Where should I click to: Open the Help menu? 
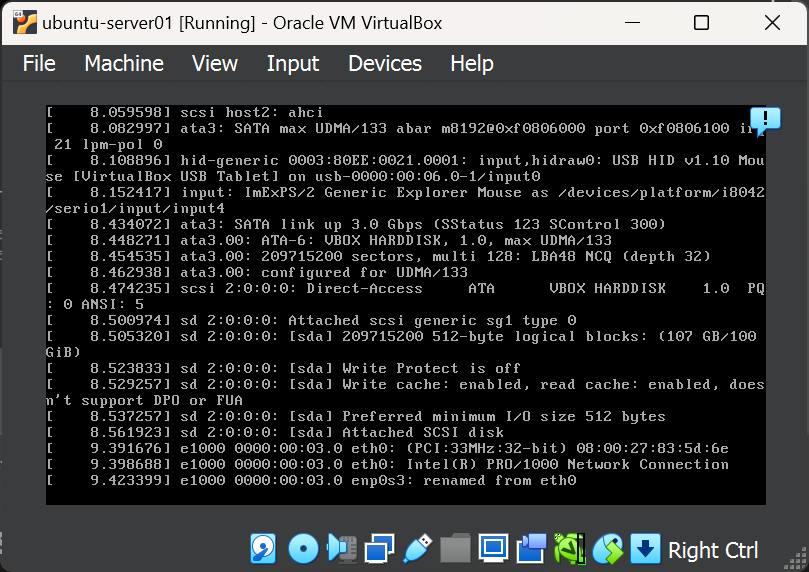point(472,63)
